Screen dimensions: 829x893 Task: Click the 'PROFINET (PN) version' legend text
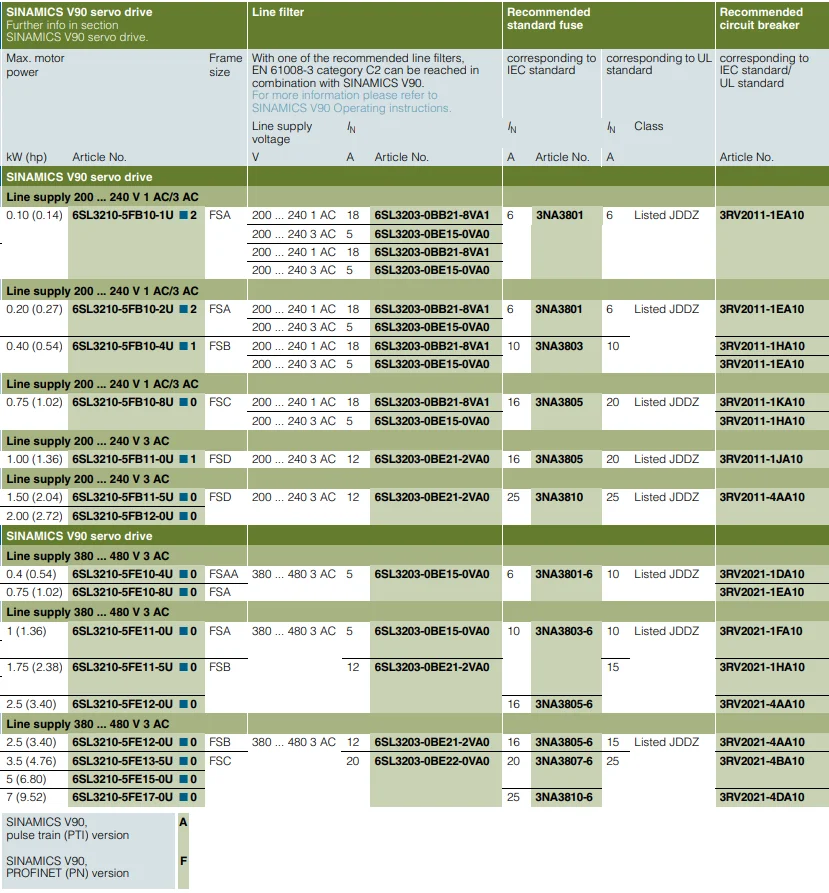(x=68, y=873)
